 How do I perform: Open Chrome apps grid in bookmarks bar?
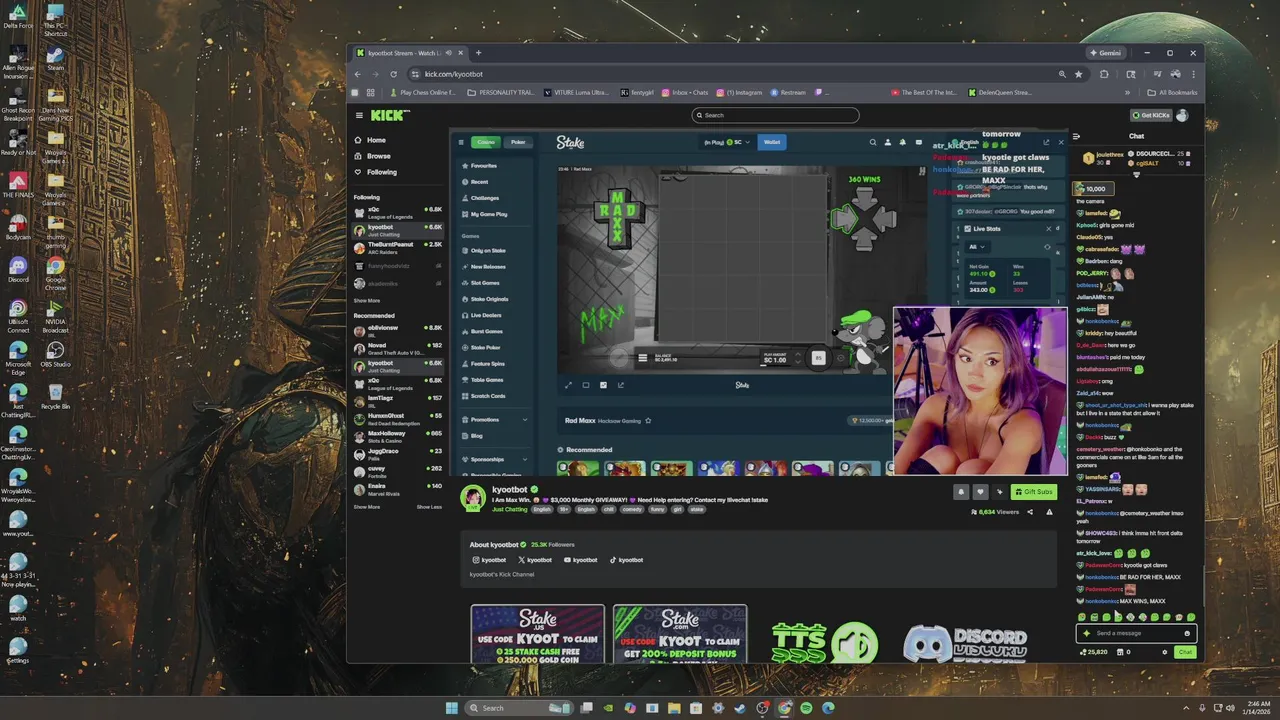370,92
